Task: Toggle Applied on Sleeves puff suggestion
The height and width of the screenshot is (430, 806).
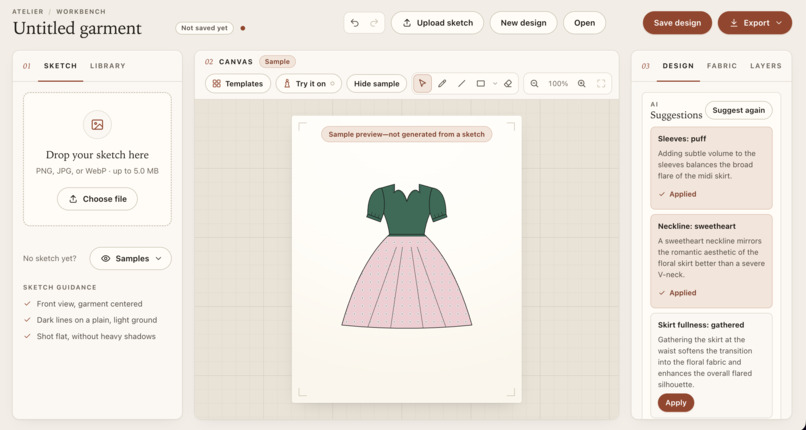Action: [677, 194]
